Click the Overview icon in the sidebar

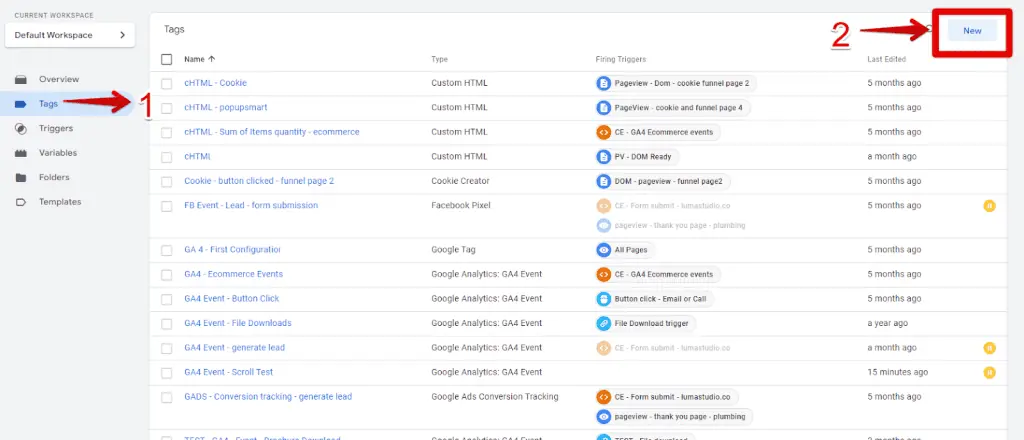pyautogui.click(x=20, y=79)
